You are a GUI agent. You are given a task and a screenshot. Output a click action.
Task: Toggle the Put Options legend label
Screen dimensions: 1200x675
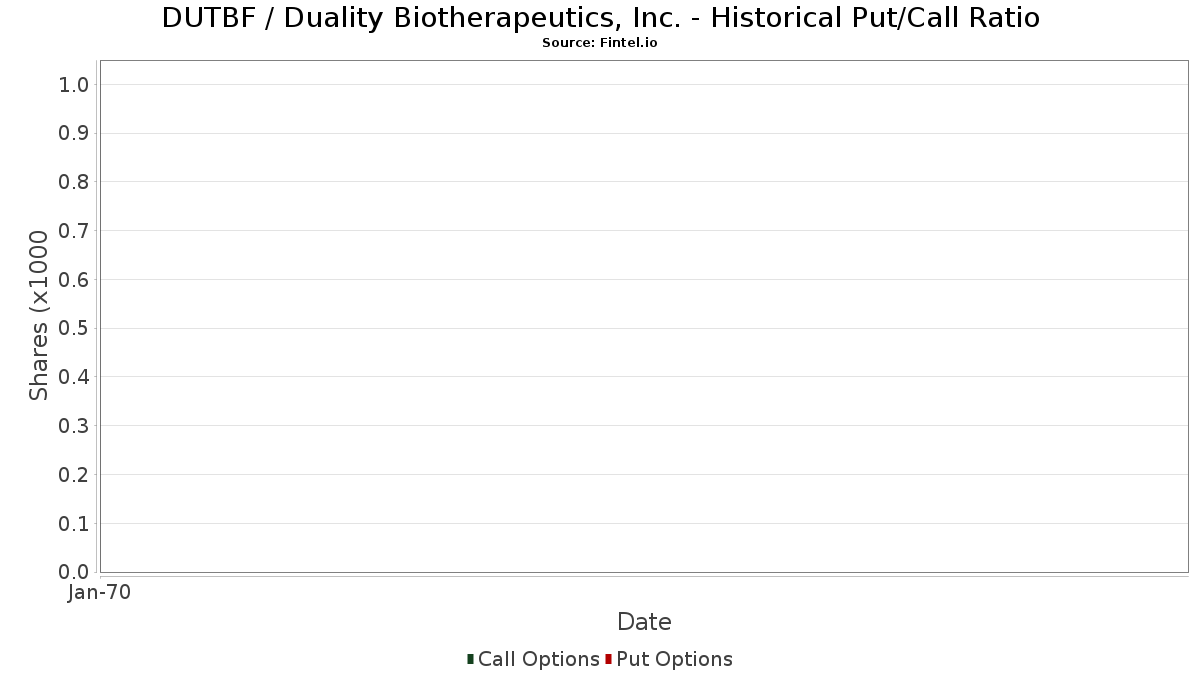674,659
